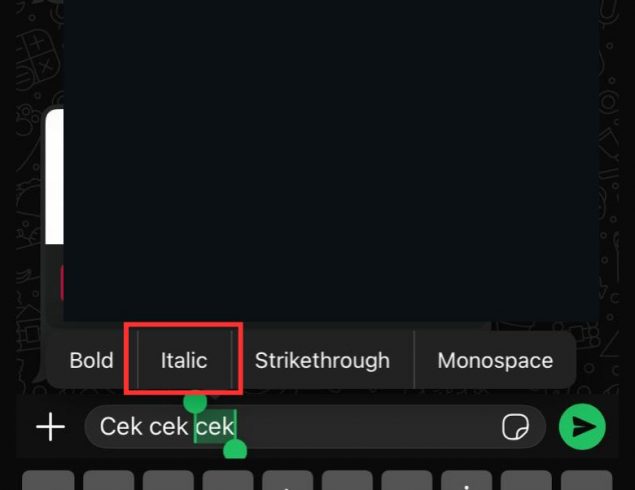This screenshot has height=490, width=635.
Task: Choose Italic from the formatting popup
Action: click(x=184, y=360)
